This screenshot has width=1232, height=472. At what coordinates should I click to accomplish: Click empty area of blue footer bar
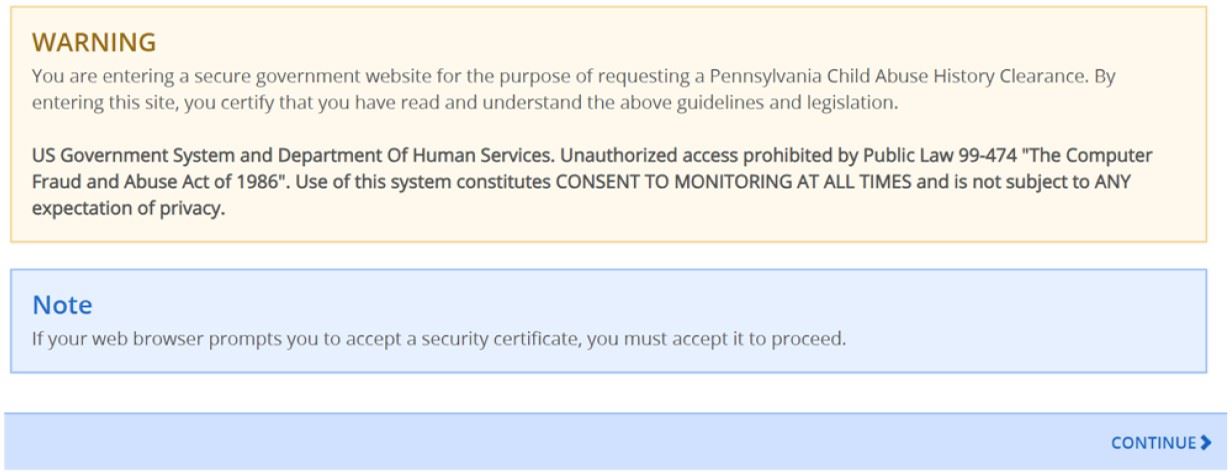click(500, 442)
